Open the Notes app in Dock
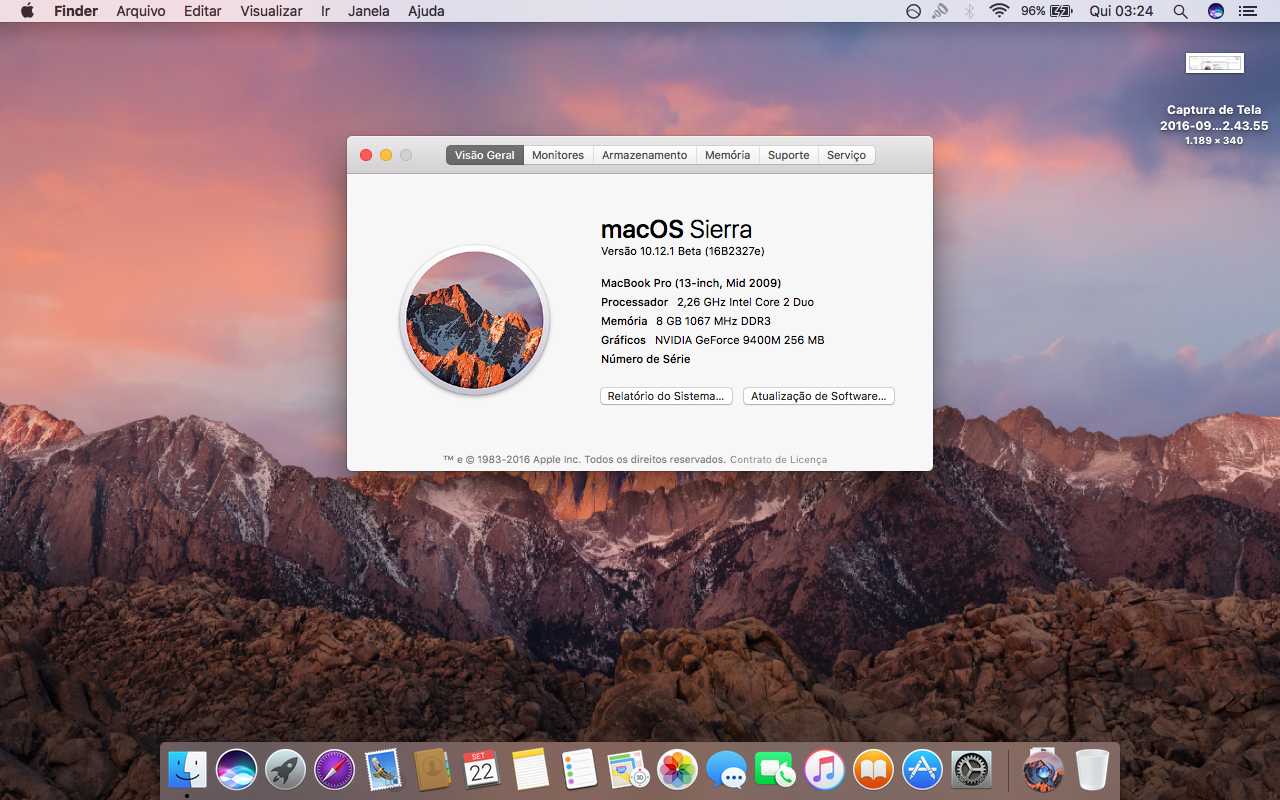Image resolution: width=1280 pixels, height=800 pixels. (x=530, y=770)
